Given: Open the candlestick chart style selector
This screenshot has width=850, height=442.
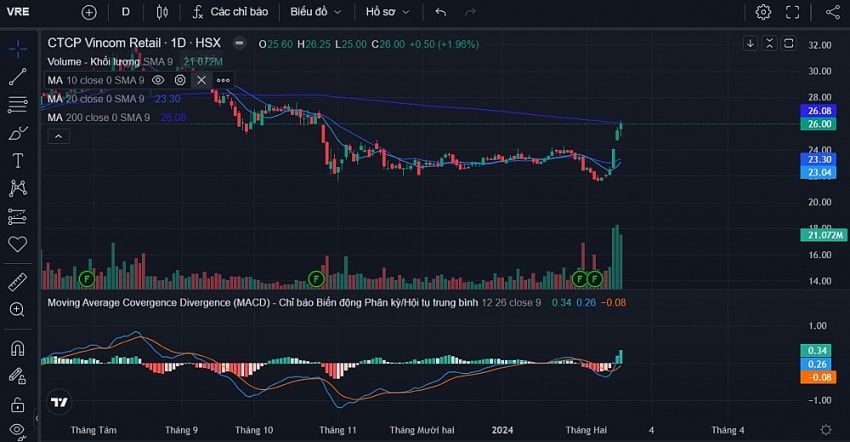Looking at the screenshot, I should 162,12.
